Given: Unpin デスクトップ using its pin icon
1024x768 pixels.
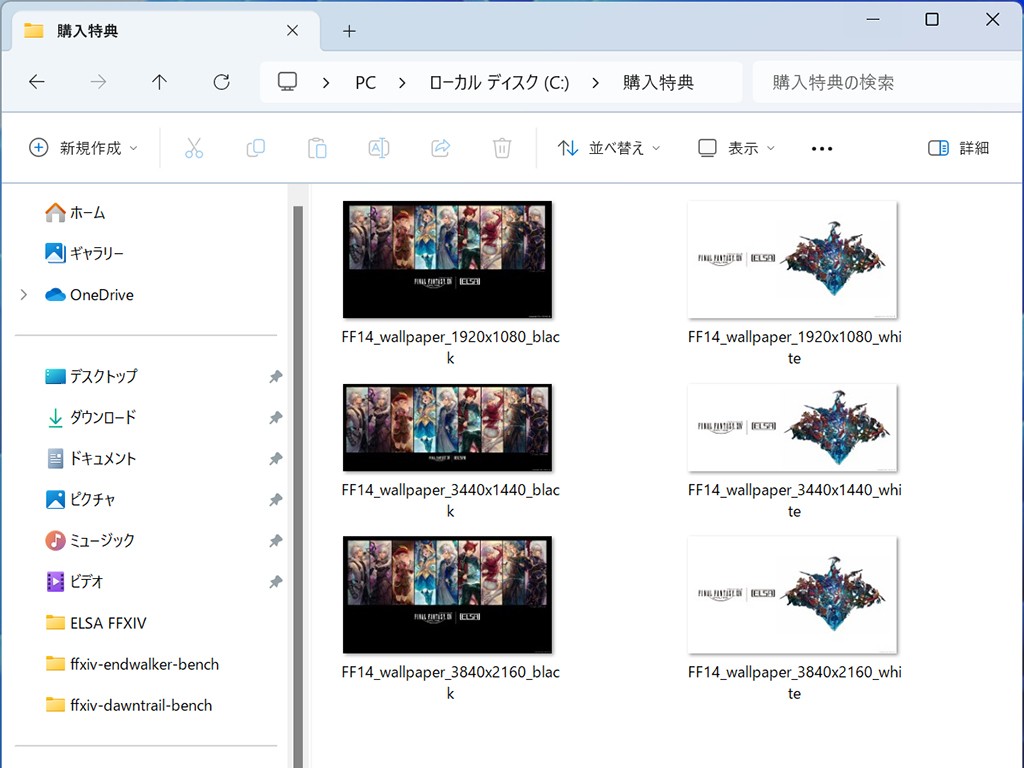Looking at the screenshot, I should 275,377.
